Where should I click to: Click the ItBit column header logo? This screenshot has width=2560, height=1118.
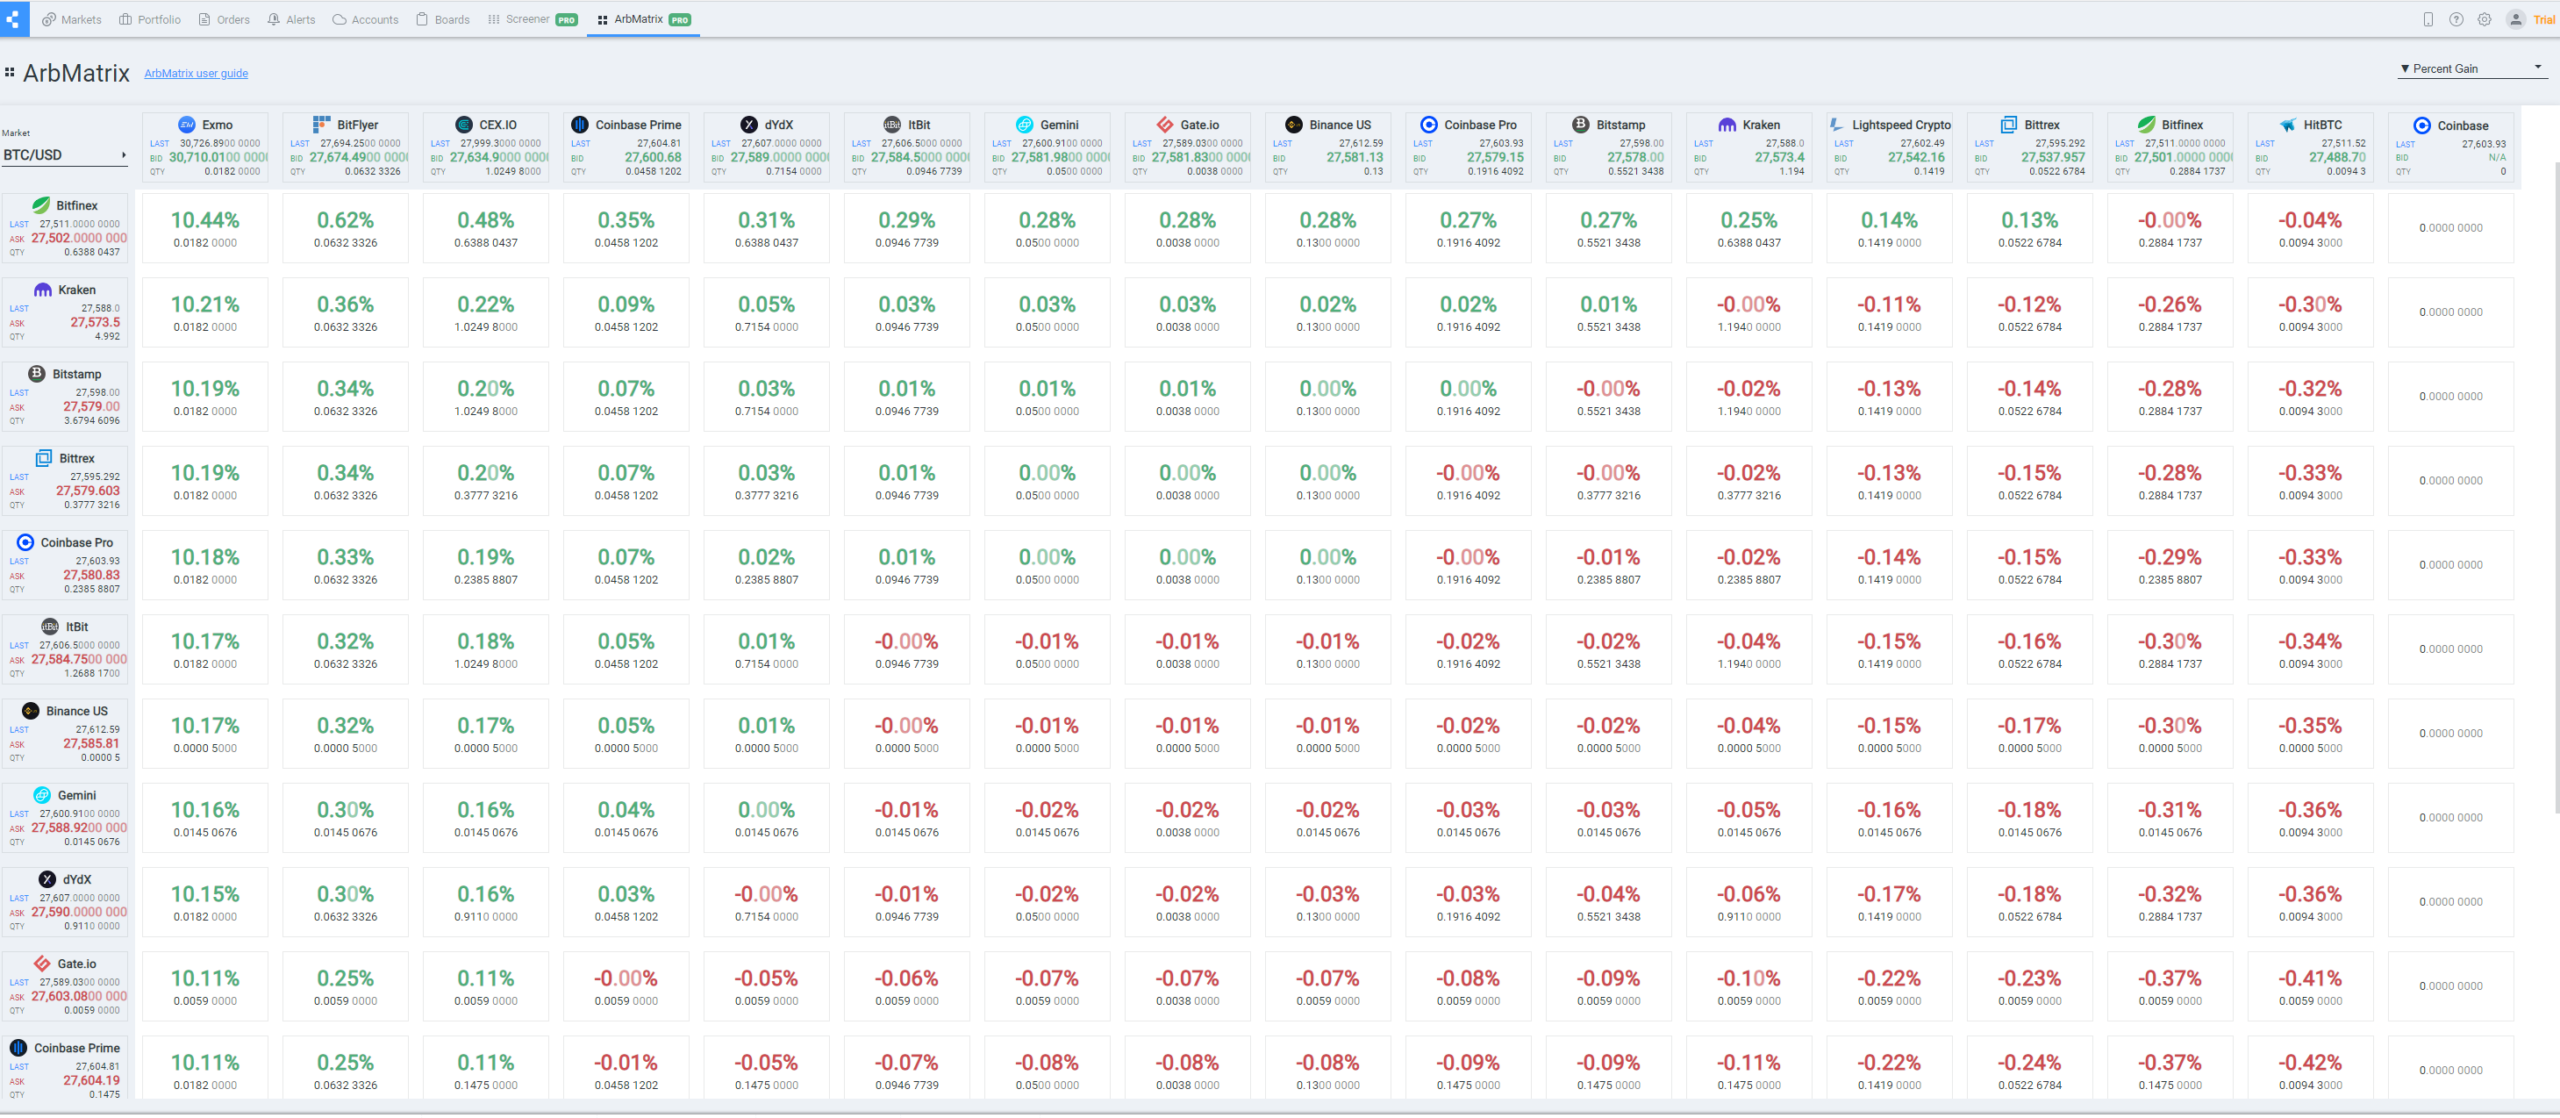[892, 125]
